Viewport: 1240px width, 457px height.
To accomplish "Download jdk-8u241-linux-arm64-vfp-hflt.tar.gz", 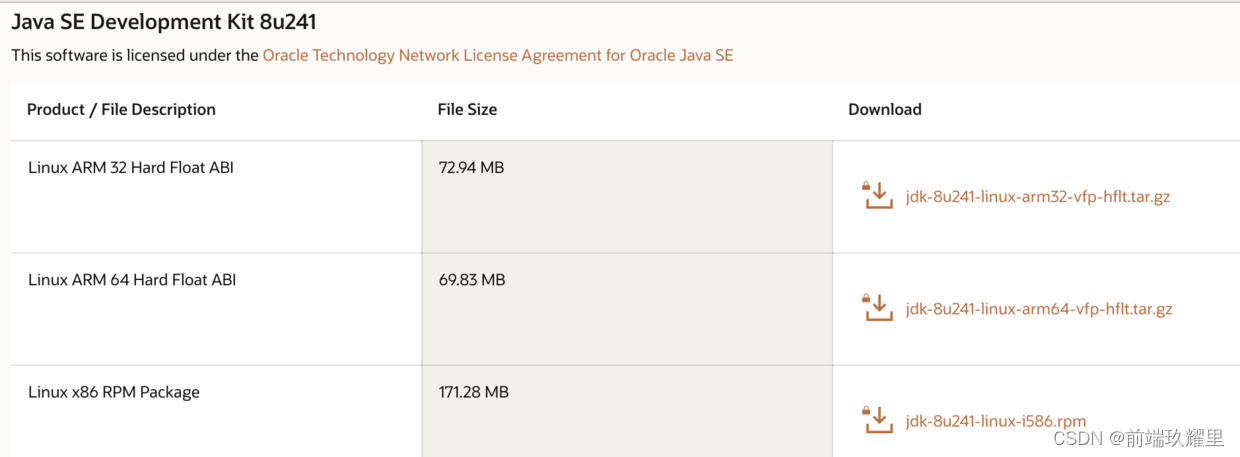I will (x=1038, y=308).
